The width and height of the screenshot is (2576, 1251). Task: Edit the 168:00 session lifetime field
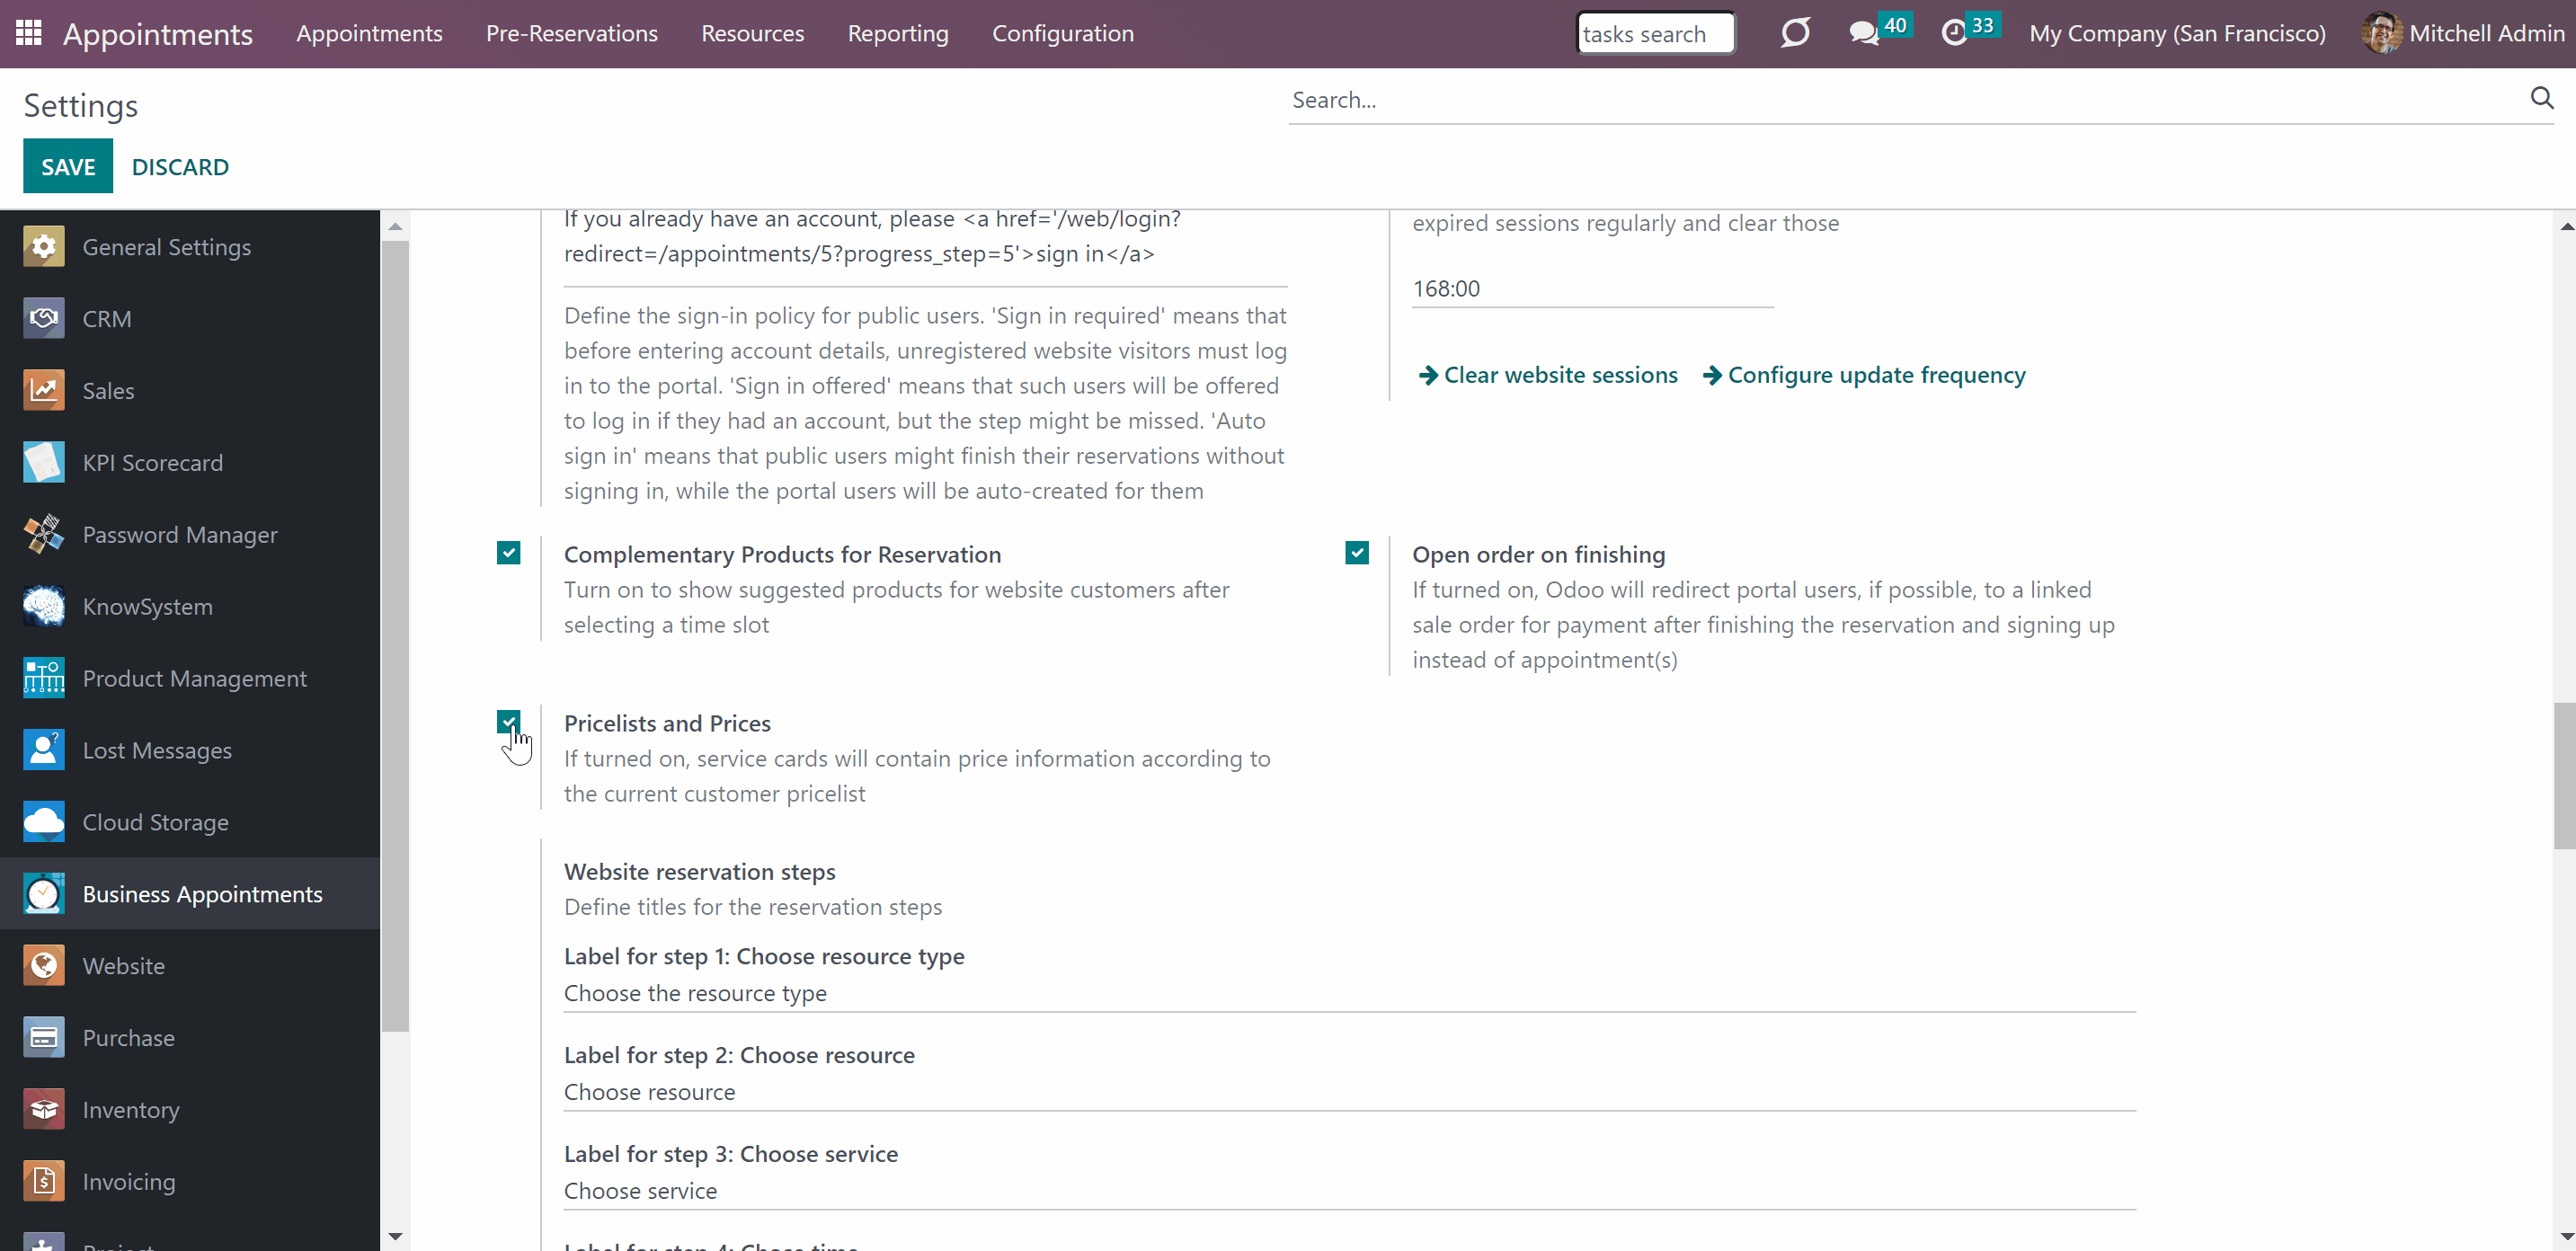coord(1592,289)
